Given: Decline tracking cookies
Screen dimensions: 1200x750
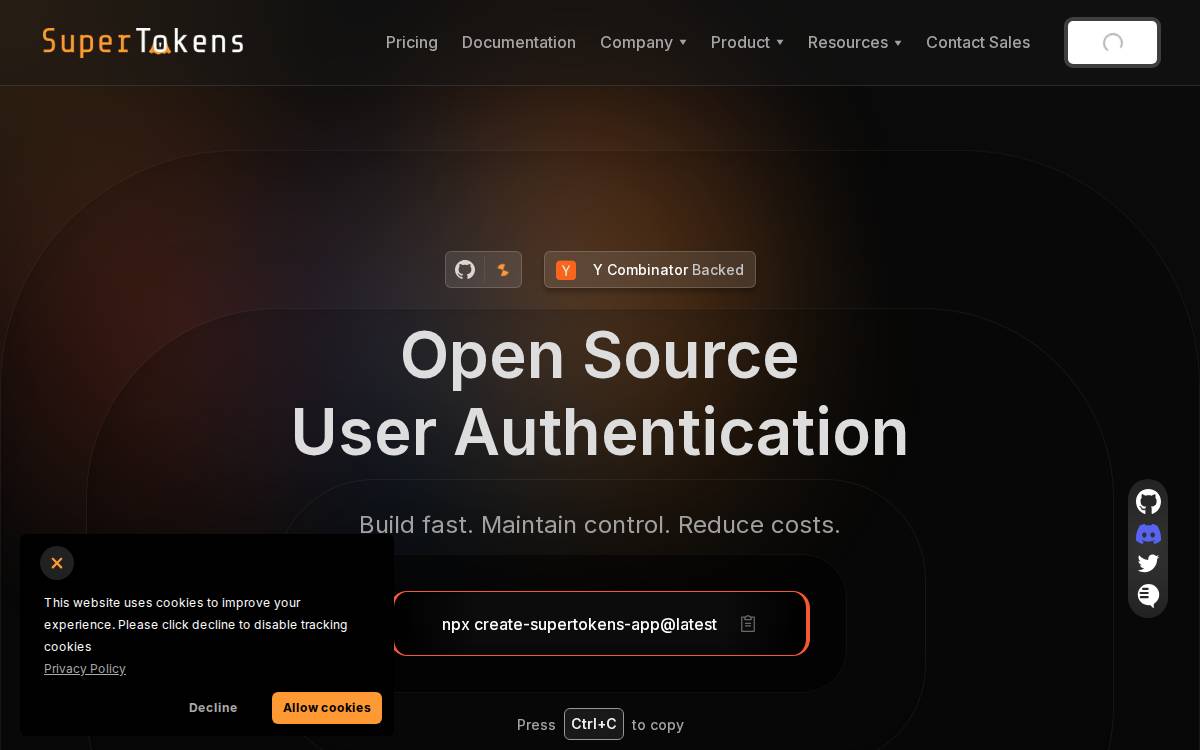Looking at the screenshot, I should 213,708.
